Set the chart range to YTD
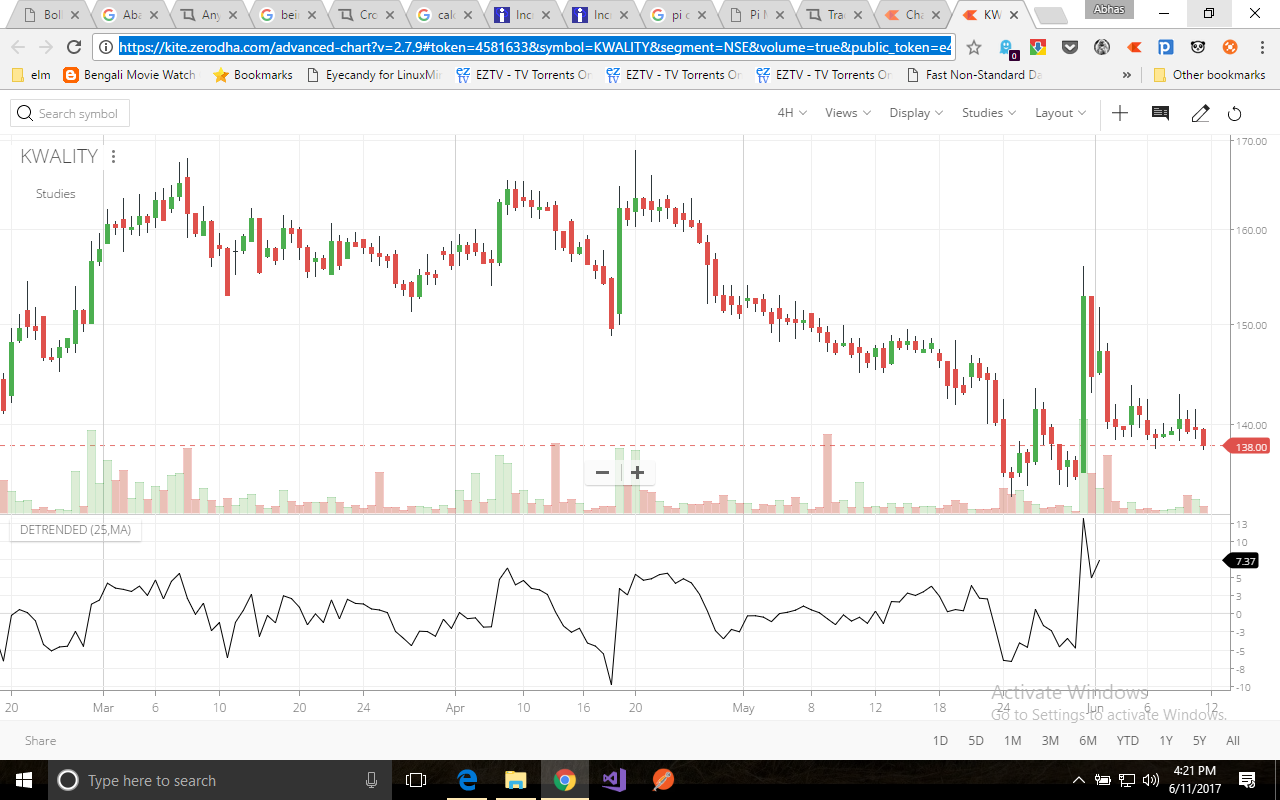 pyautogui.click(x=1127, y=741)
